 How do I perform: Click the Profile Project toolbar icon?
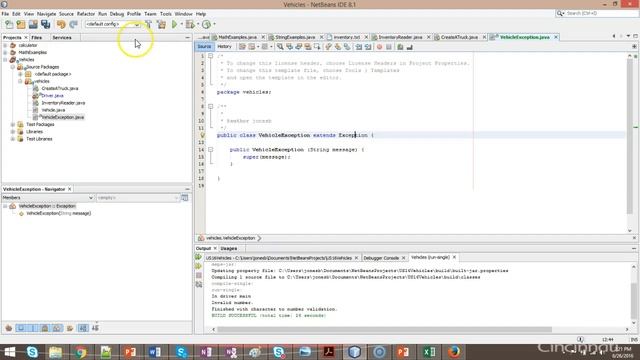(207, 24)
